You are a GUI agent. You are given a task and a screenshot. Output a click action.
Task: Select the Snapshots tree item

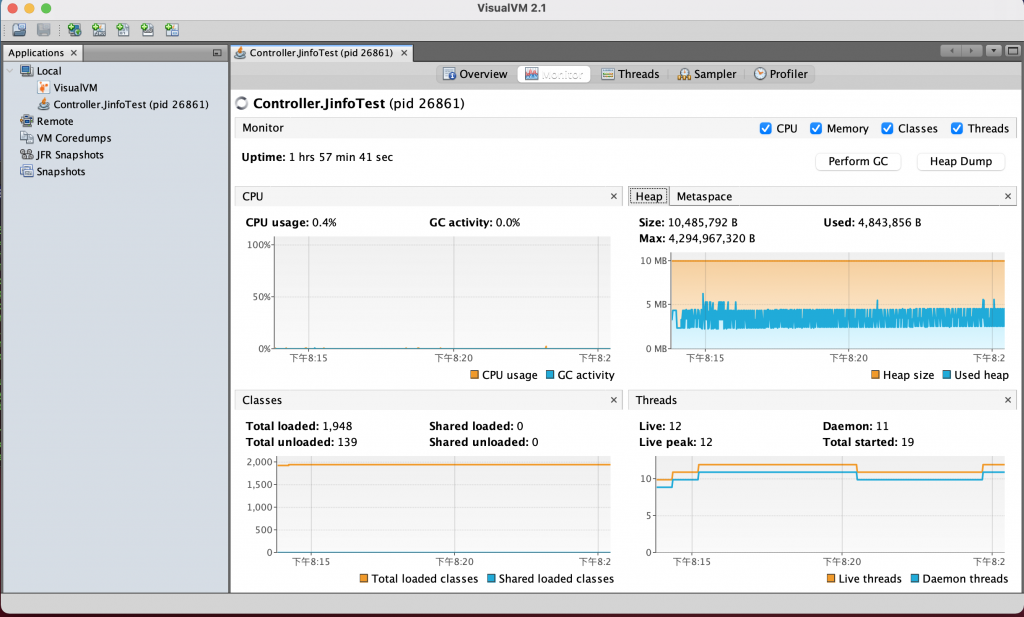[61, 172]
